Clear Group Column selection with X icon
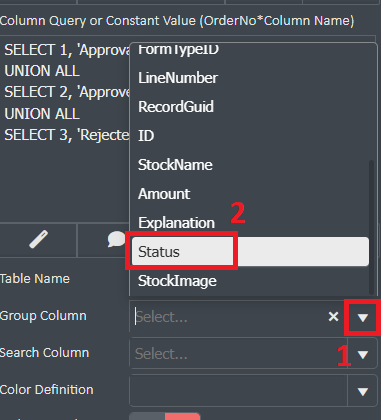The image size is (382, 420). [333, 316]
